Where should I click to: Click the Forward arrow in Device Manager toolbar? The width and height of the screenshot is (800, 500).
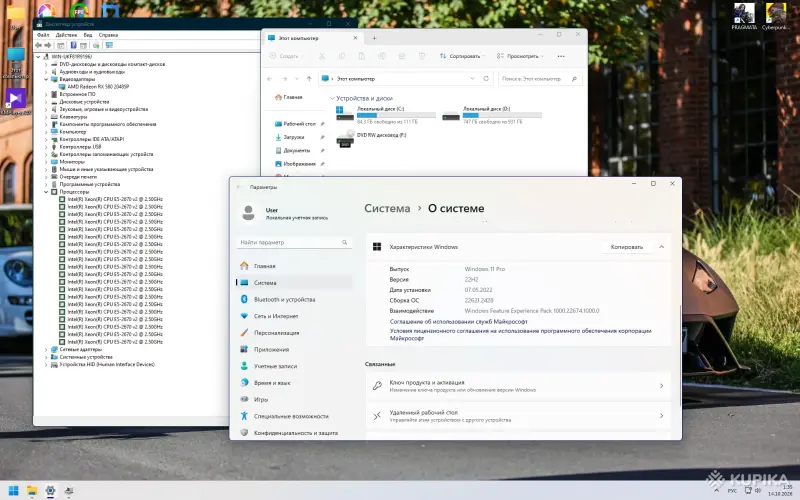pyautogui.click(x=48, y=45)
